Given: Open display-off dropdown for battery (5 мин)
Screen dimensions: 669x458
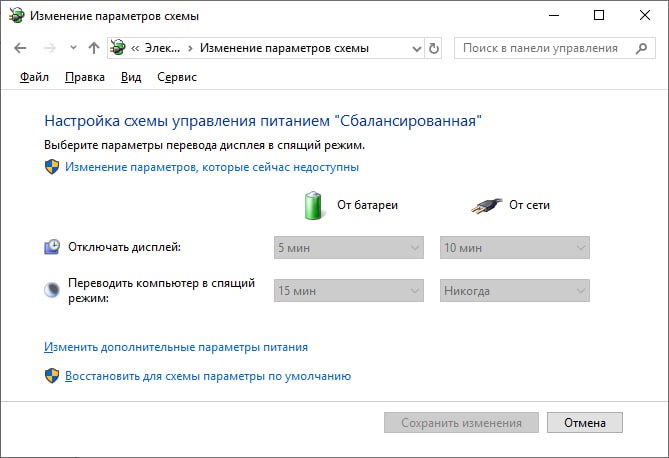Looking at the screenshot, I should point(348,247).
